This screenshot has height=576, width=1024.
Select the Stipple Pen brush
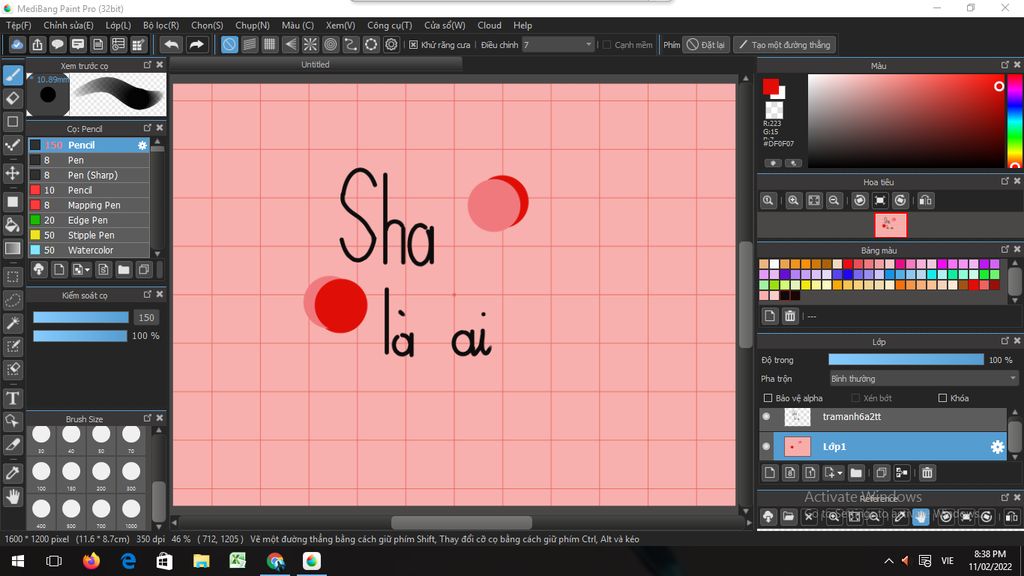pos(89,235)
